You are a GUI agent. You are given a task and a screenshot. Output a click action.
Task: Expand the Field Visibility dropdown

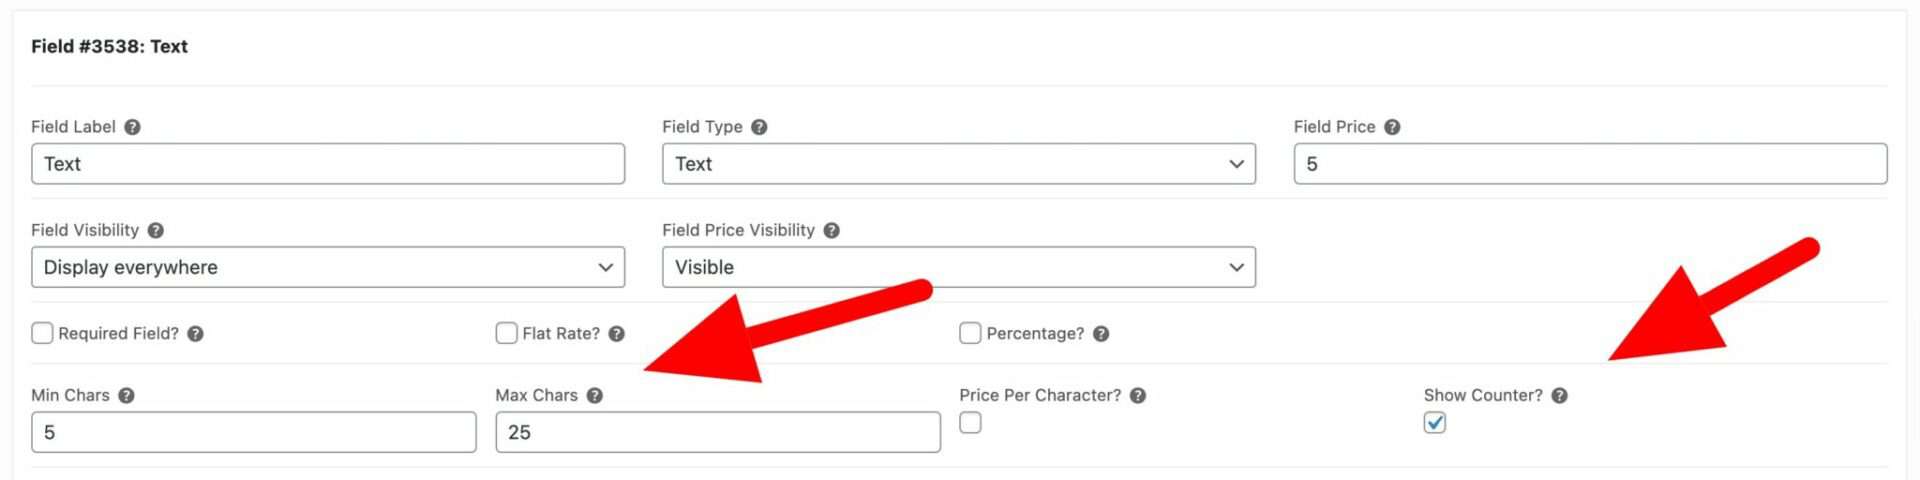328,267
